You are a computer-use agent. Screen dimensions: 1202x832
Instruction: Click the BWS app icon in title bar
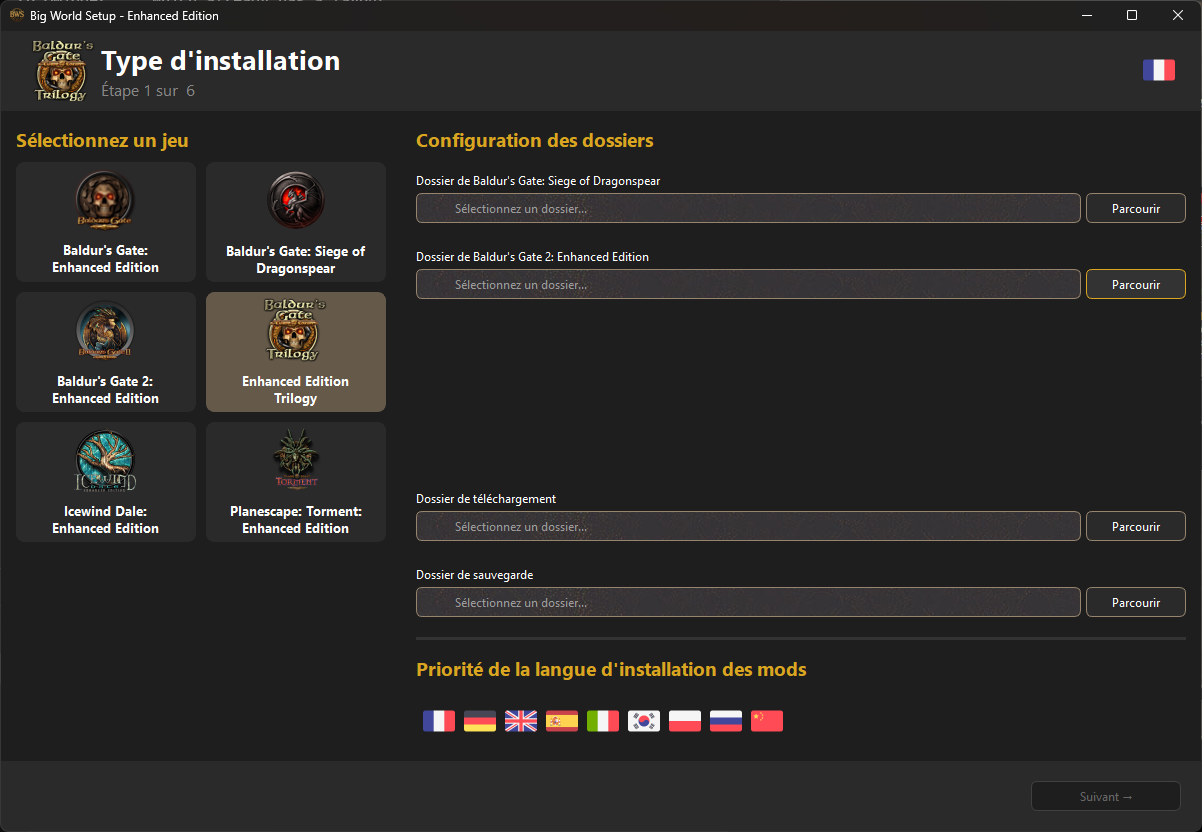tap(17, 15)
